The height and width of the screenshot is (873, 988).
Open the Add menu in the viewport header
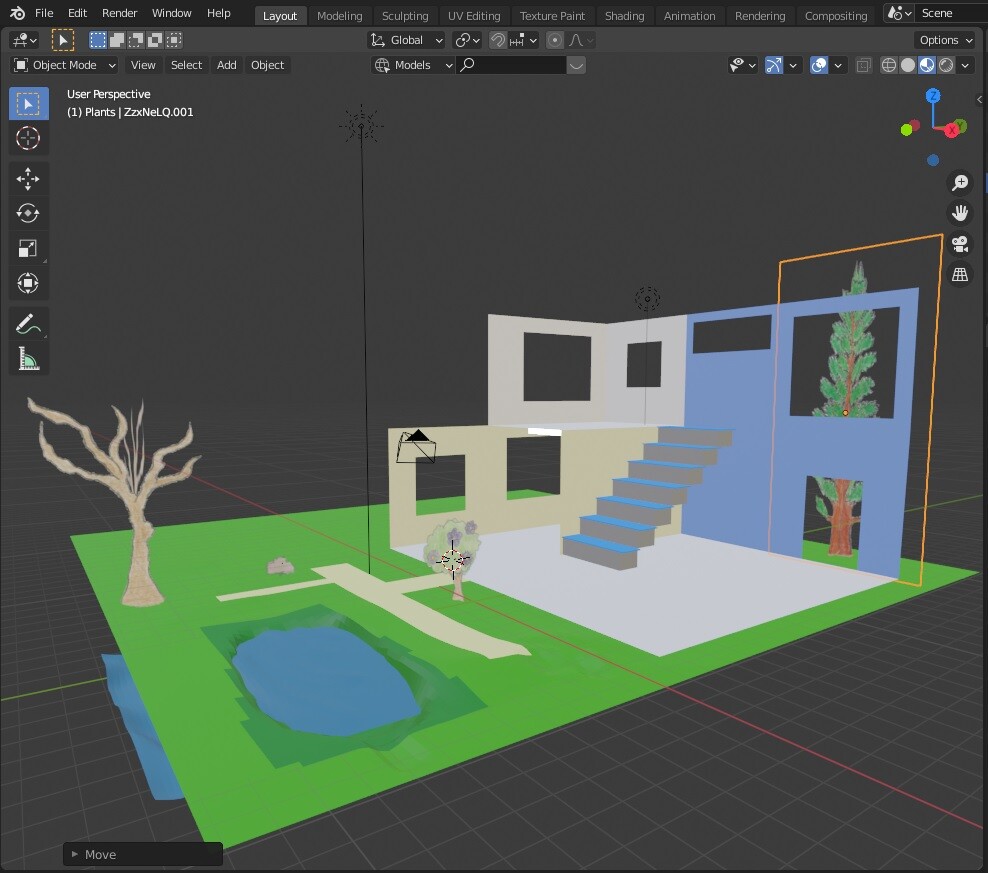pos(226,65)
